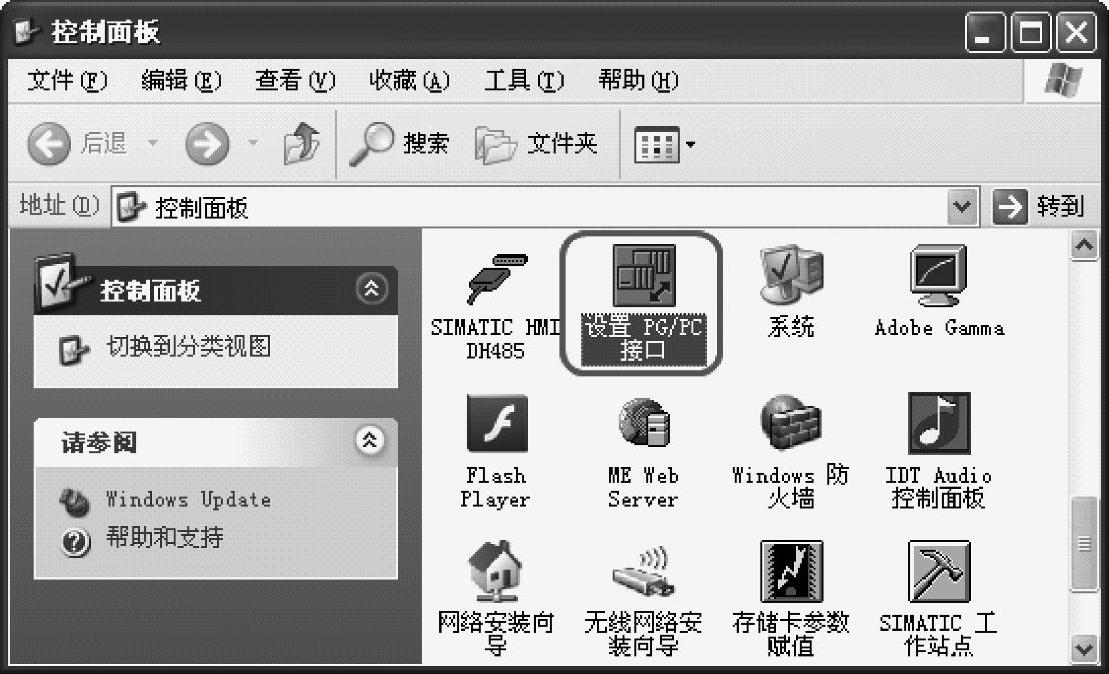1109x674 pixels.
Task: Click the 帮助和支持 link
Action: point(165,538)
